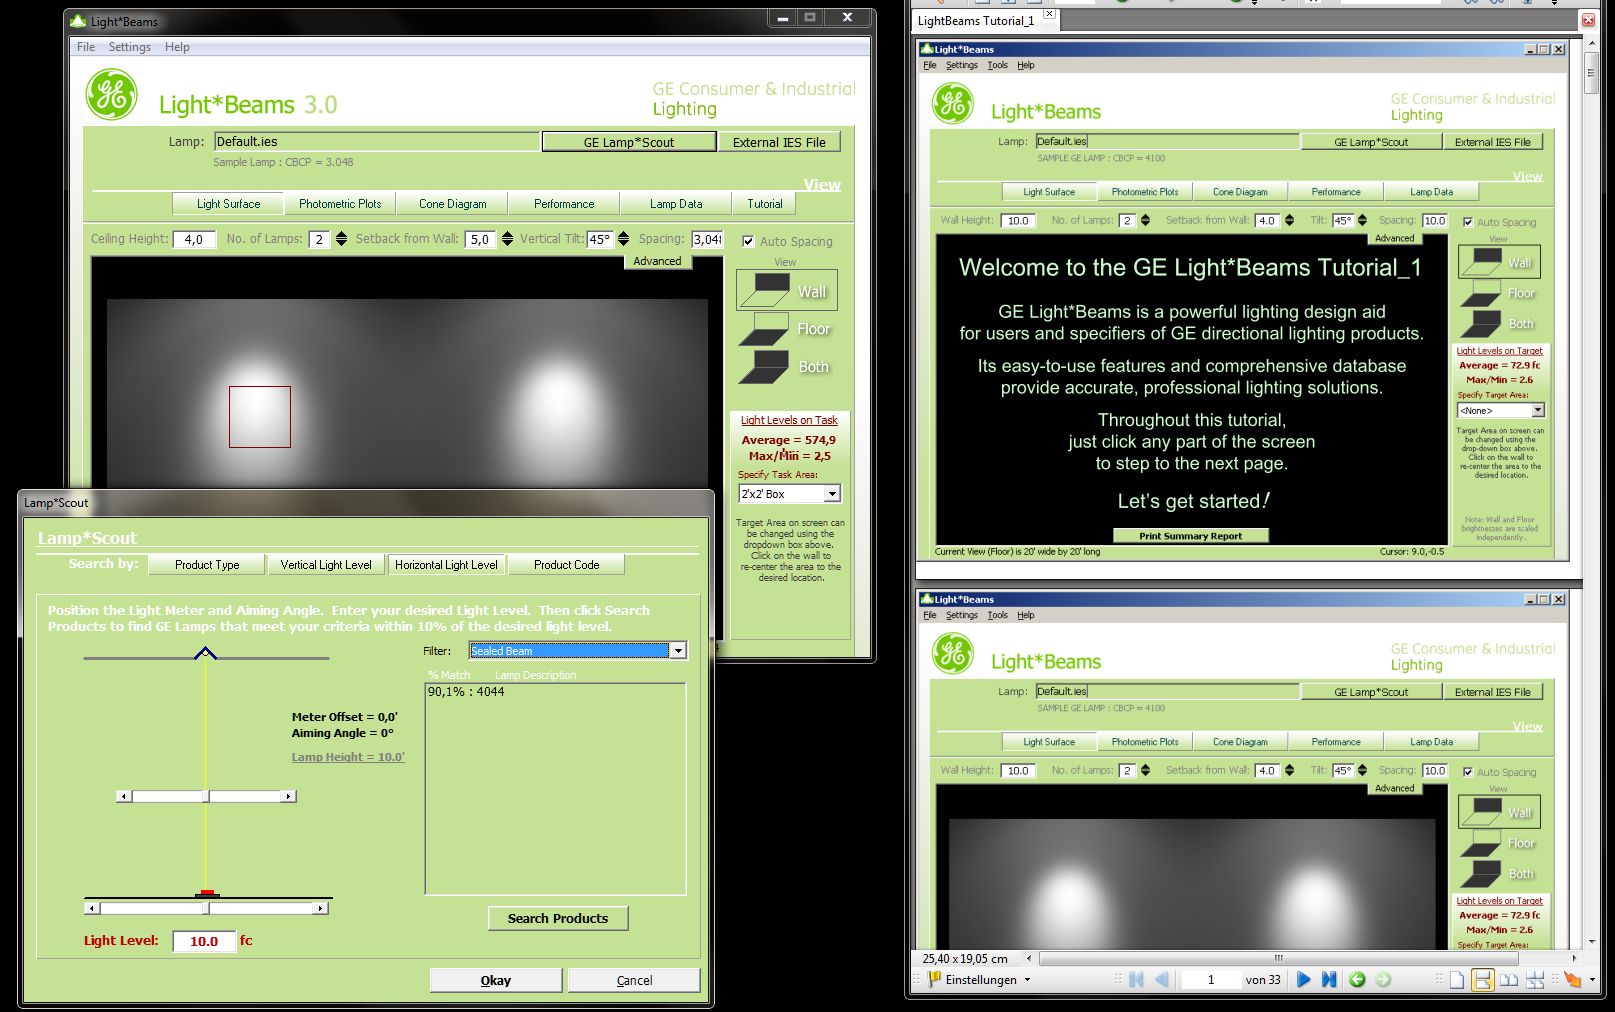Open the Help menu in Light*Beams 3.0

point(177,47)
